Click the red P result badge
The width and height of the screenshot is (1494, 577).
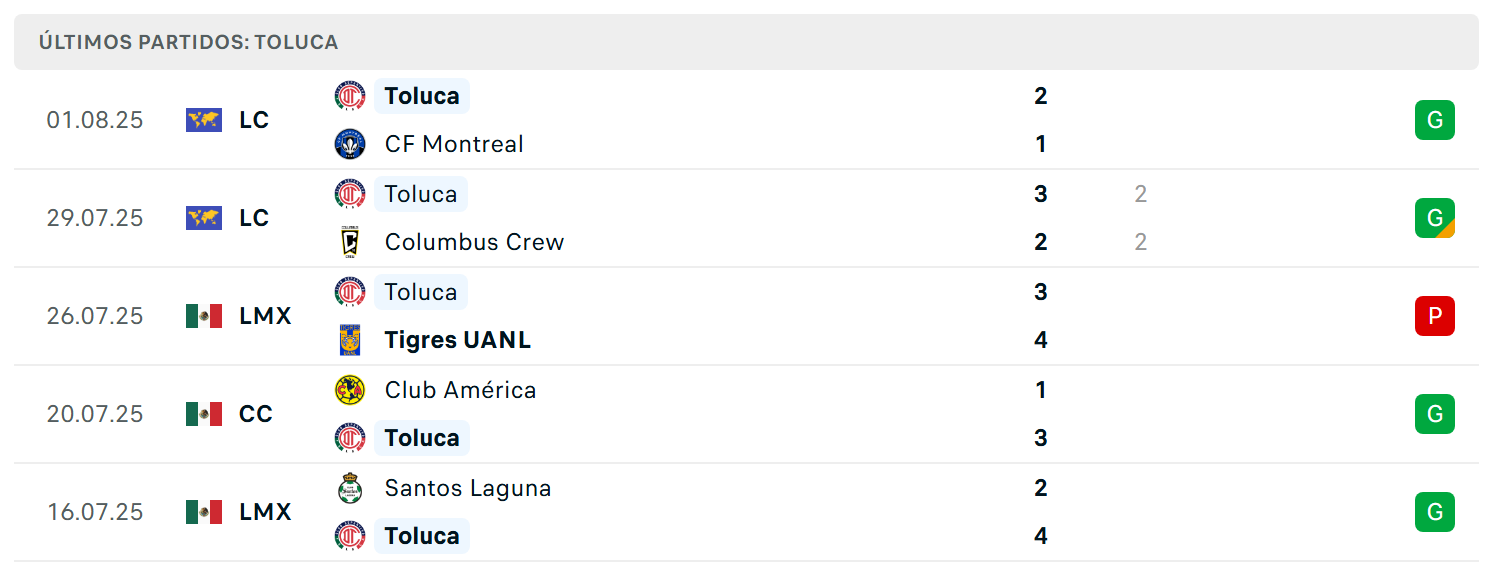1435,316
